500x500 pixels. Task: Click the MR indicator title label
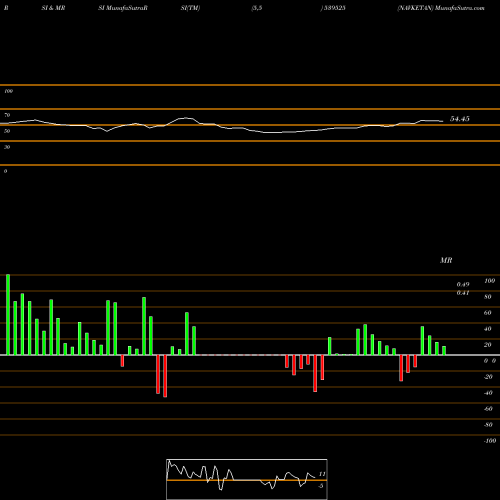coord(446,260)
